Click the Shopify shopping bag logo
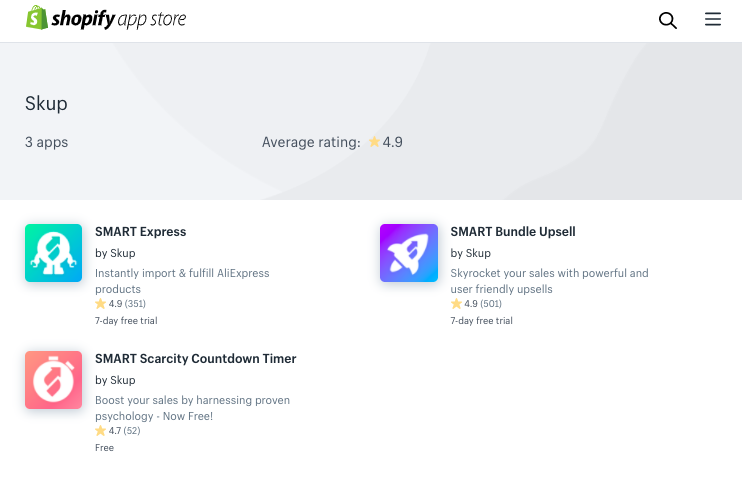 click(x=37, y=18)
